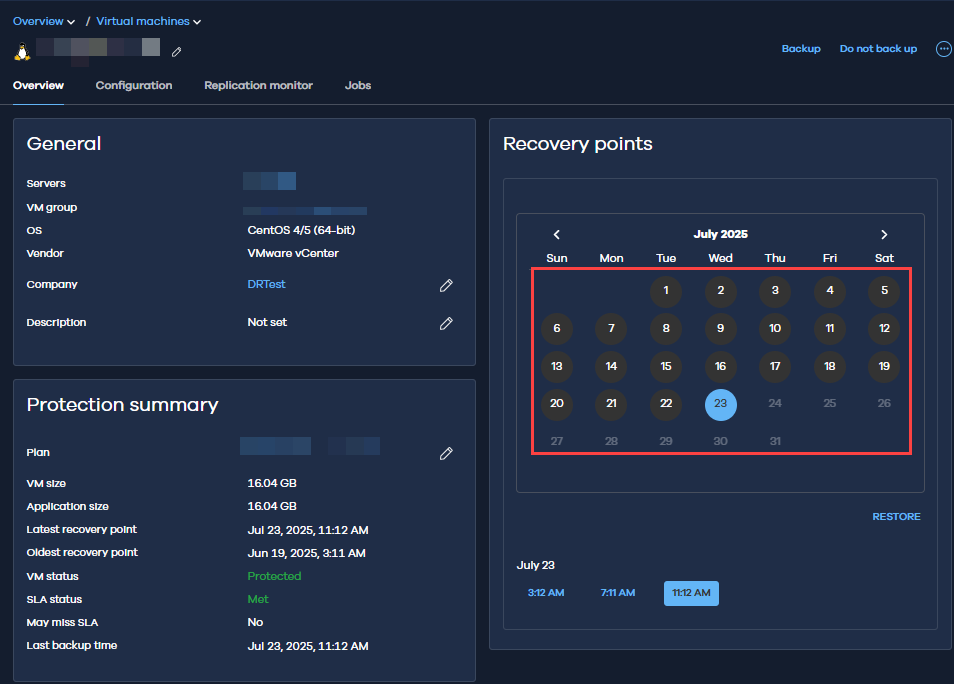Click the VM size 16.04 GB value
This screenshot has height=684, width=954.
coord(272,483)
